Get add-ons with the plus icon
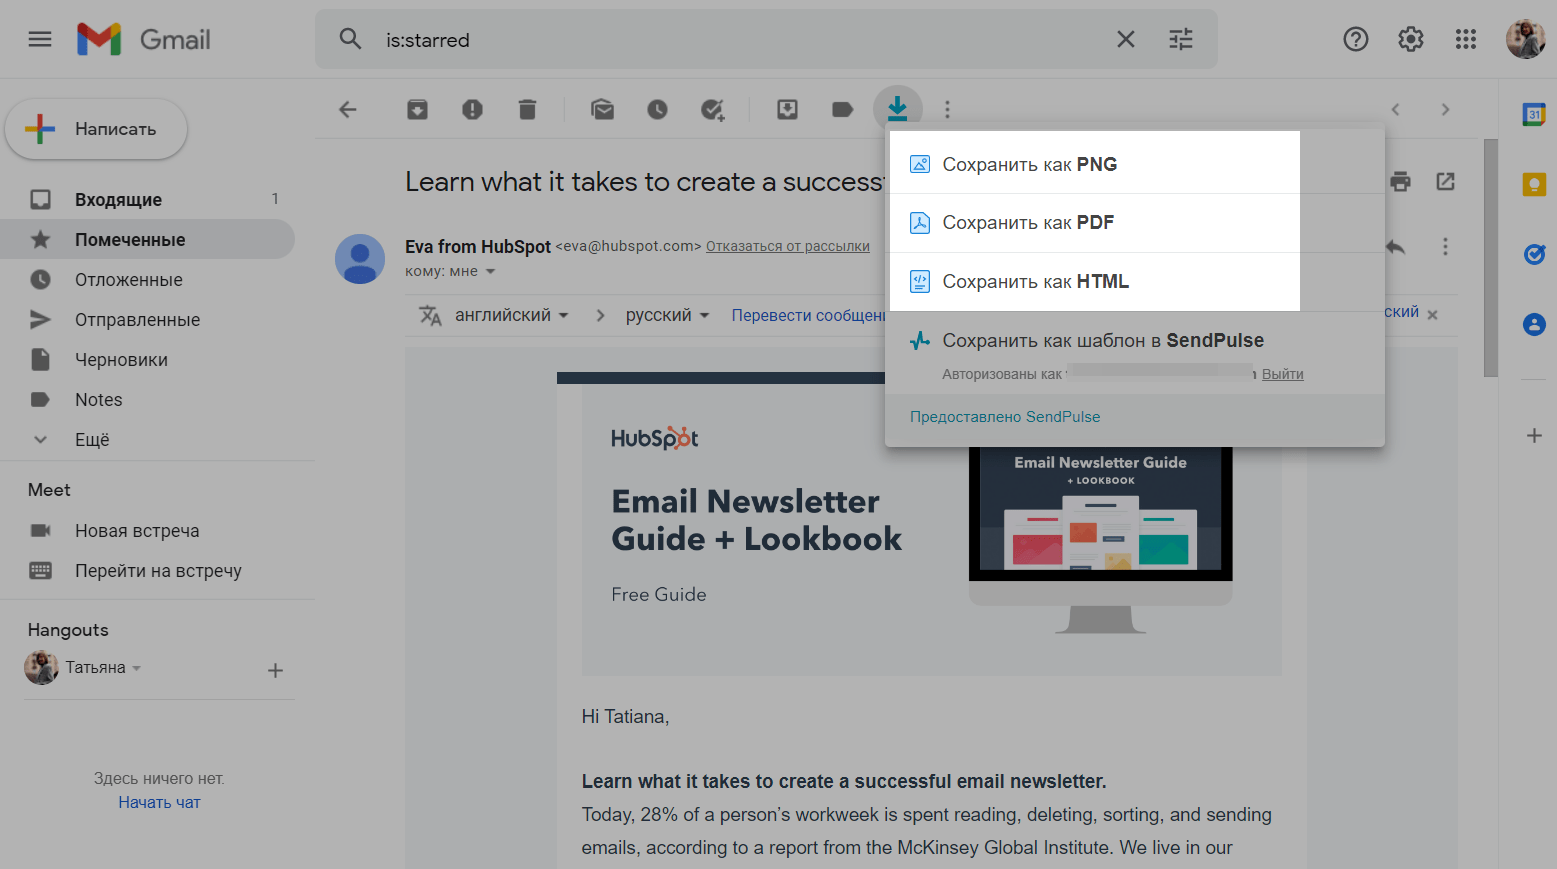1557x869 pixels. pyautogui.click(x=1534, y=435)
